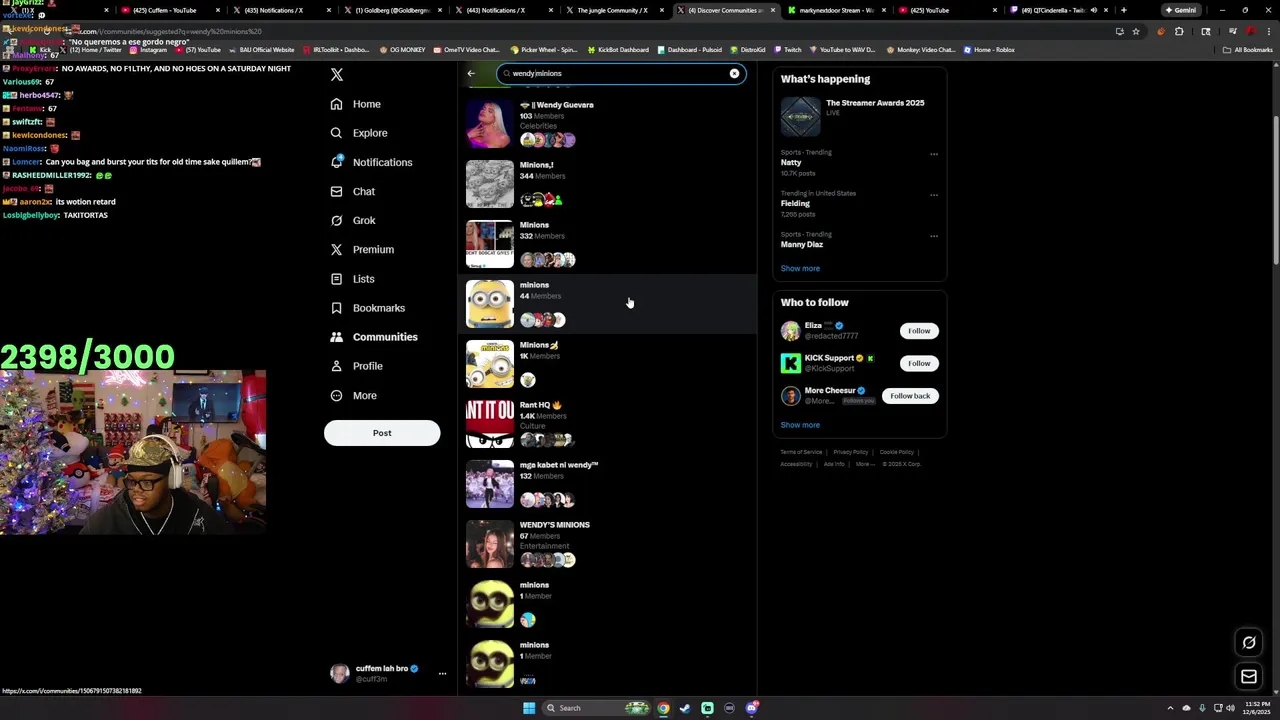Open the KickBot Dashboard bookmark
1280x720 pixels.
pyautogui.click(x=619, y=49)
